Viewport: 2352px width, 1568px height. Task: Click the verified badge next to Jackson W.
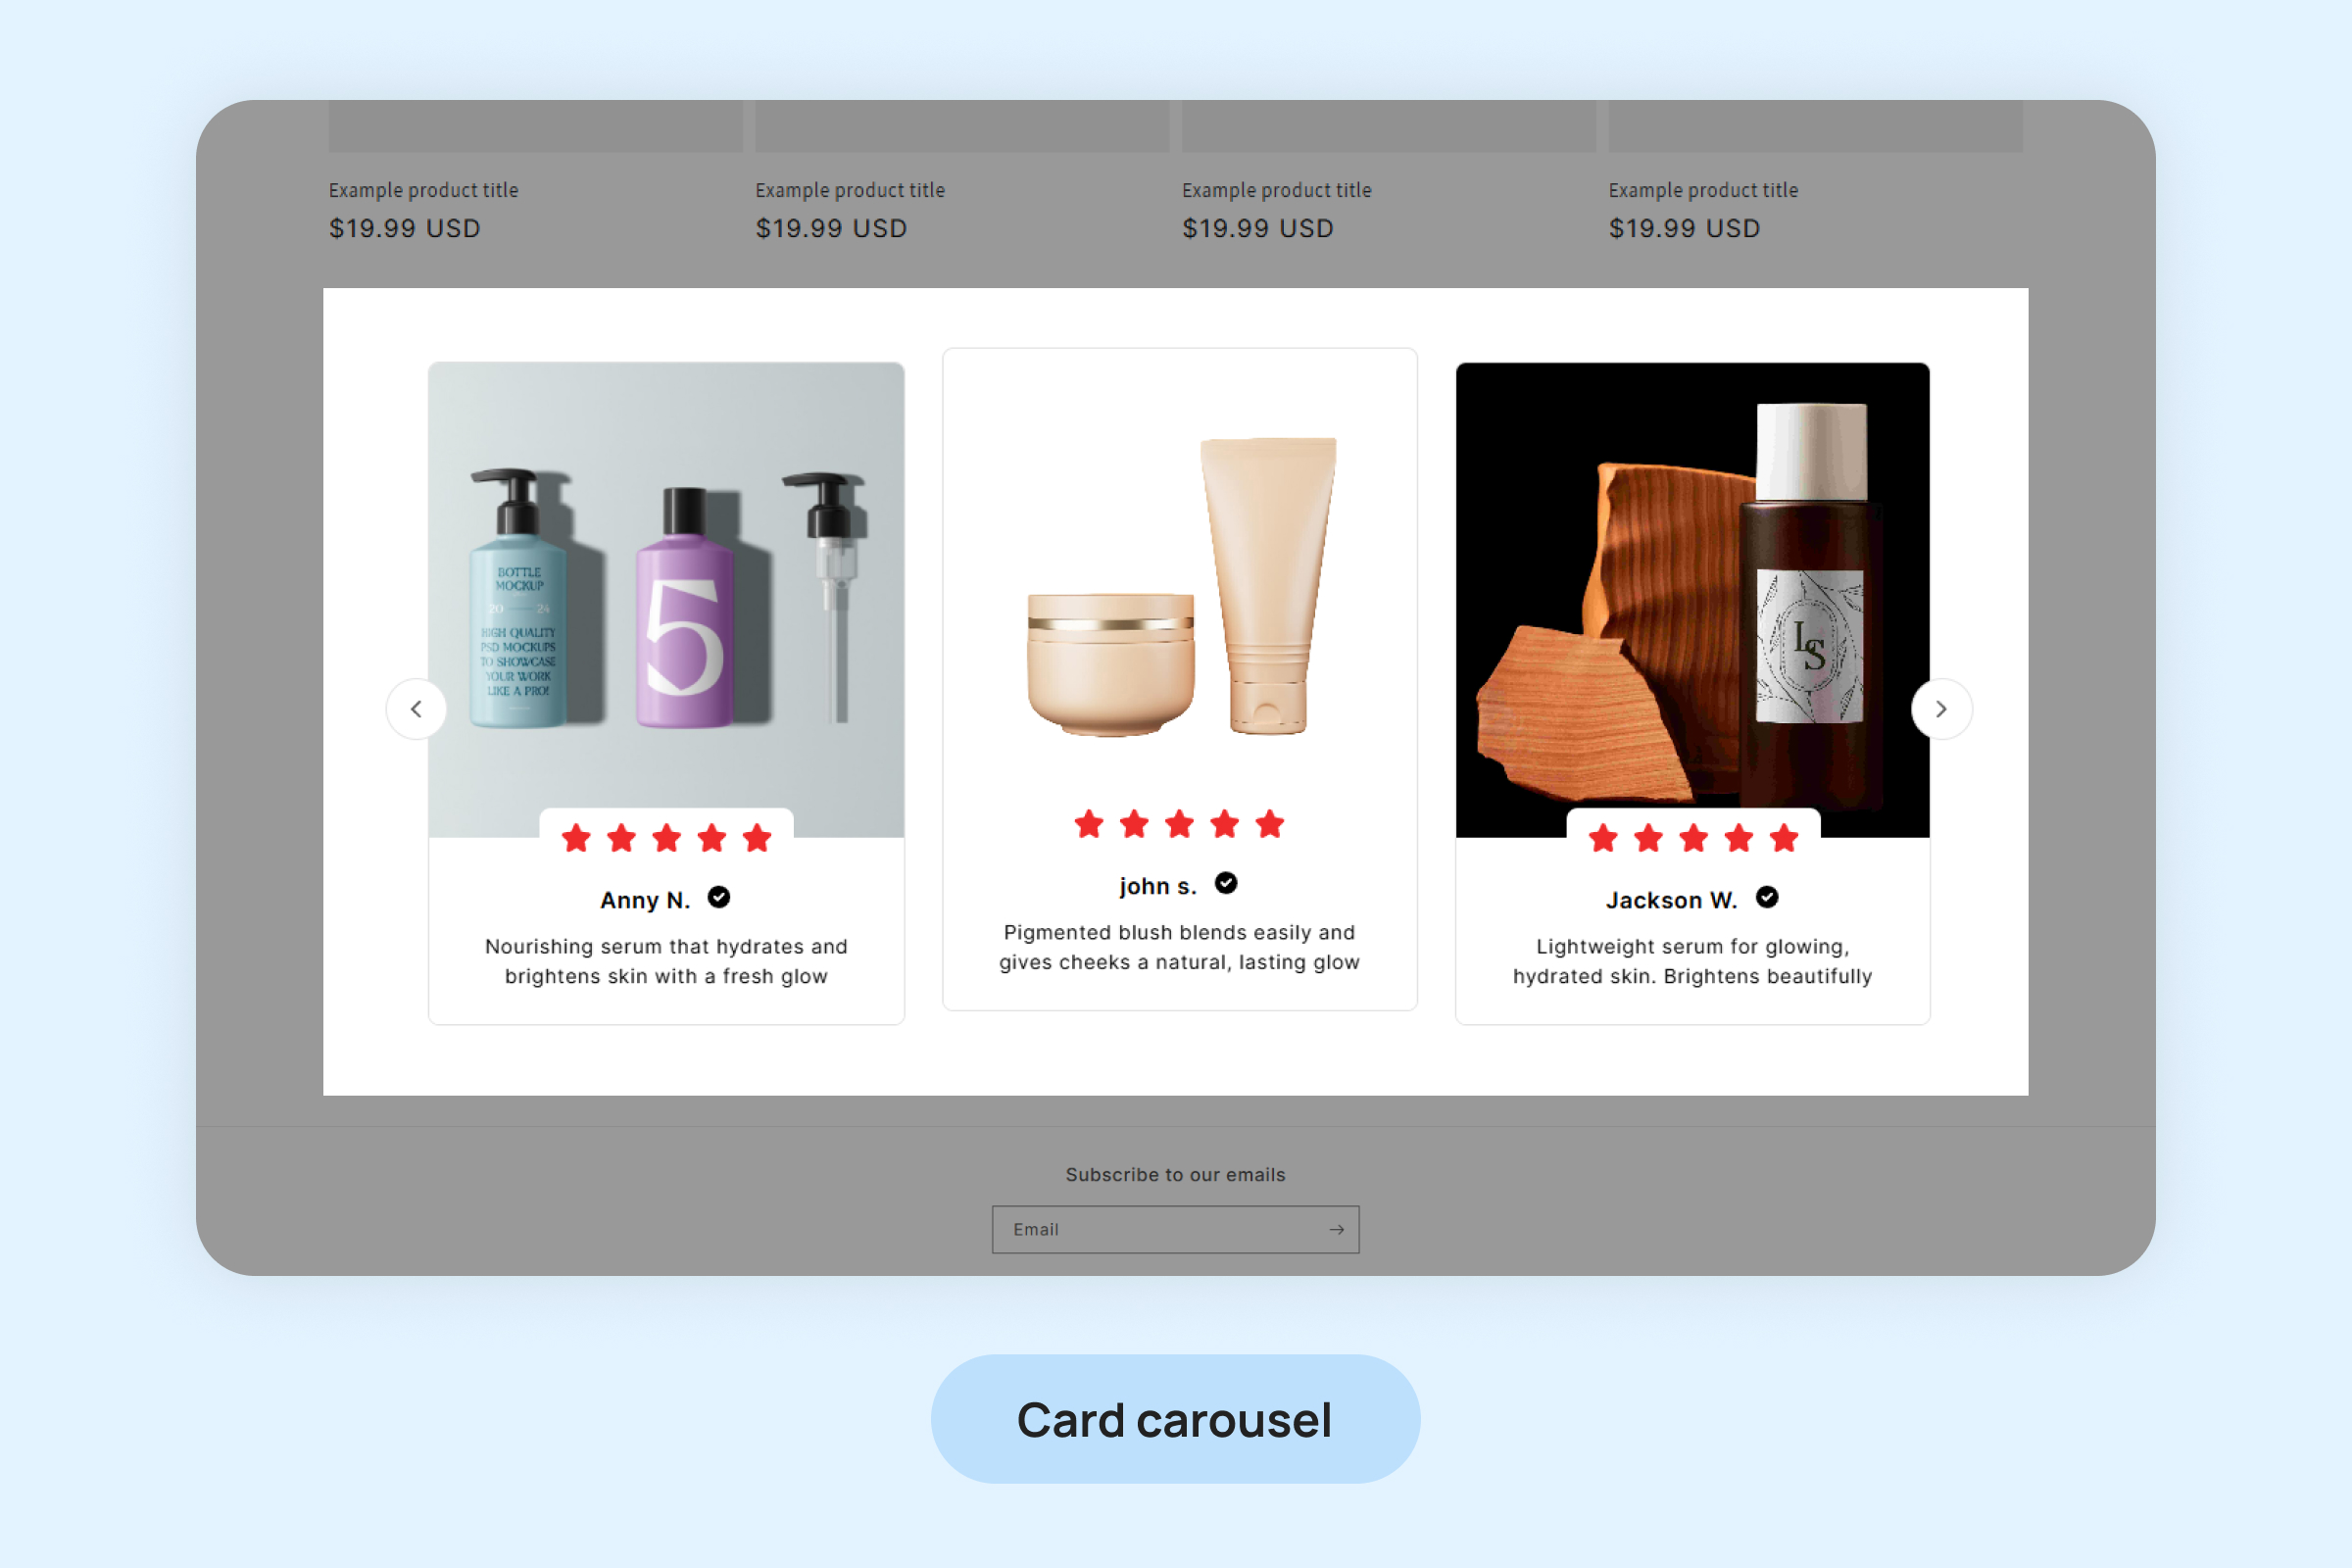(1767, 897)
